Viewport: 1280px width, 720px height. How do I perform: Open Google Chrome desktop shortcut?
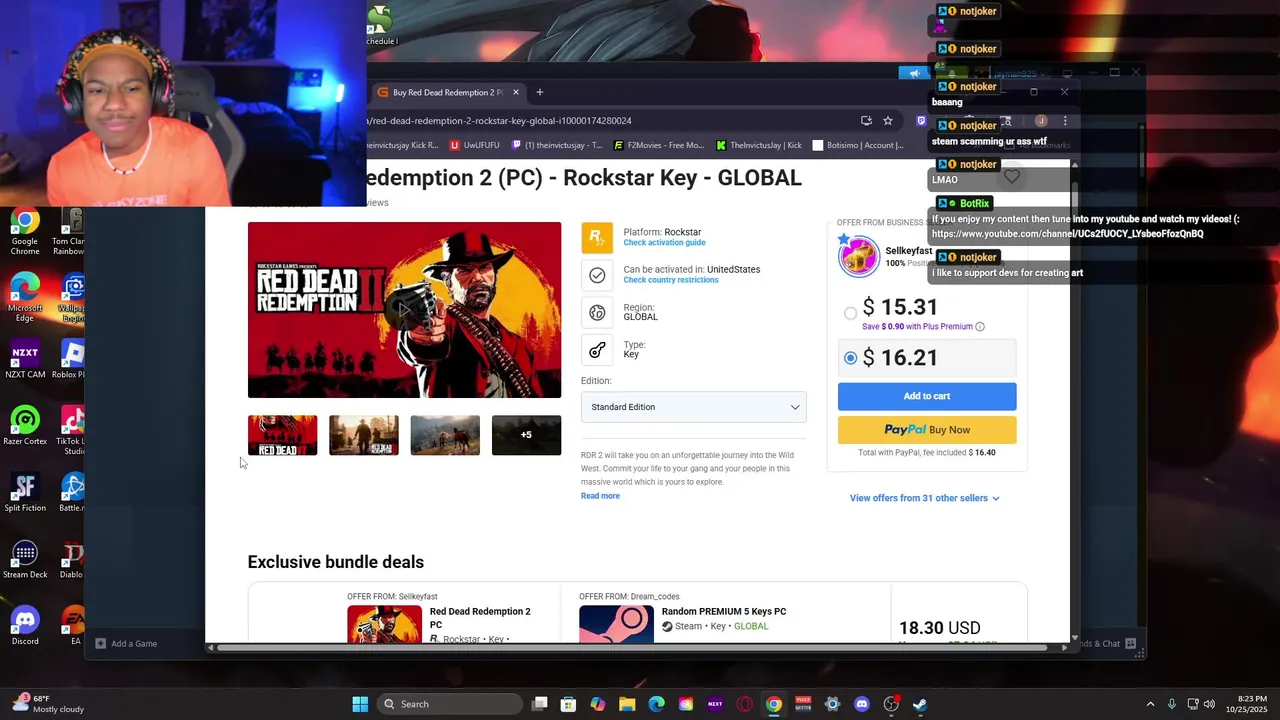pyautogui.click(x=25, y=230)
